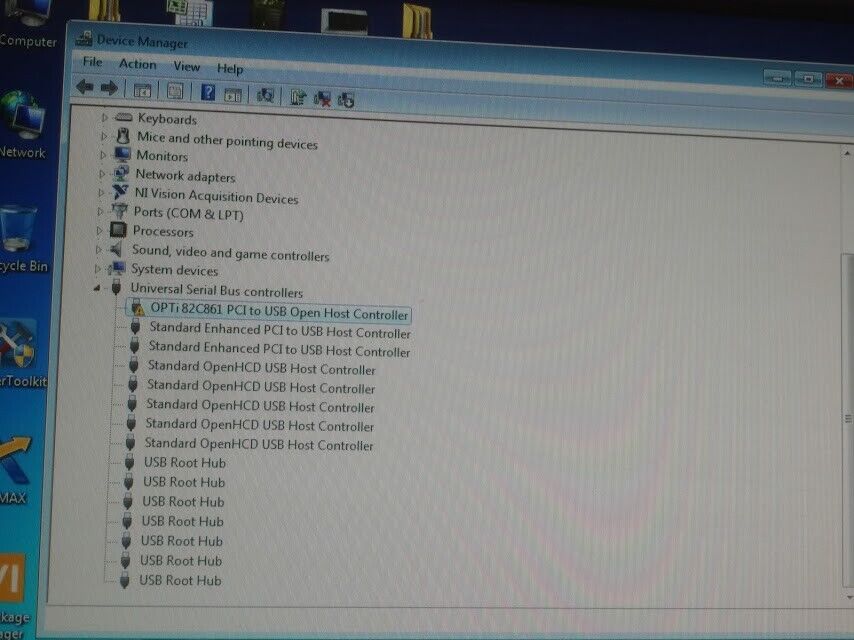Click the Processors category icon
This screenshot has height=640, width=854.
[x=118, y=229]
